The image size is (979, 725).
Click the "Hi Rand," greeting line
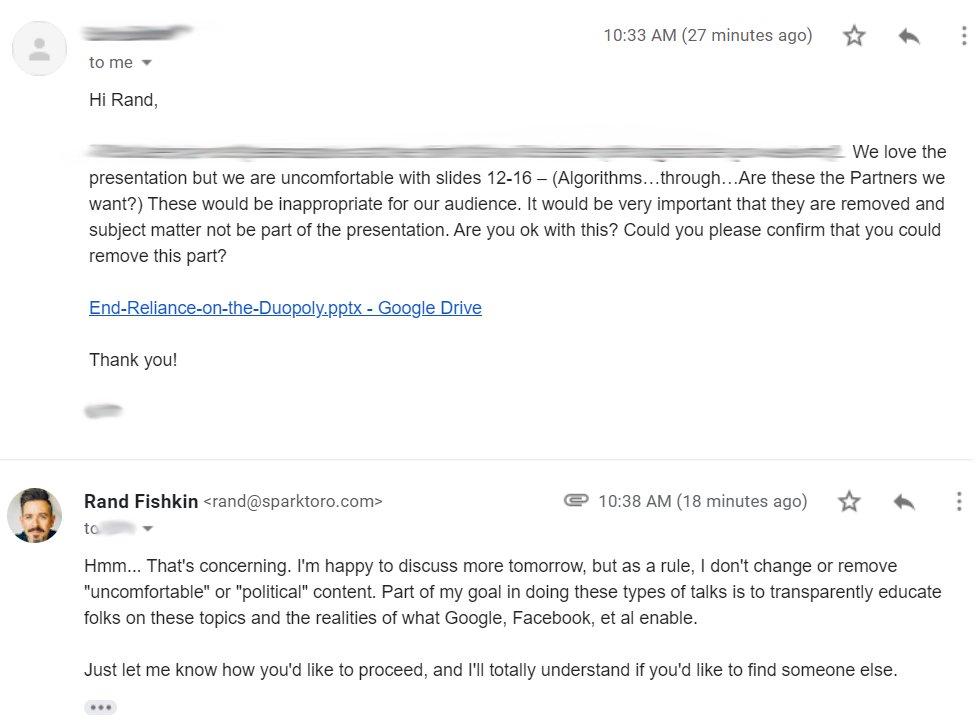123,100
